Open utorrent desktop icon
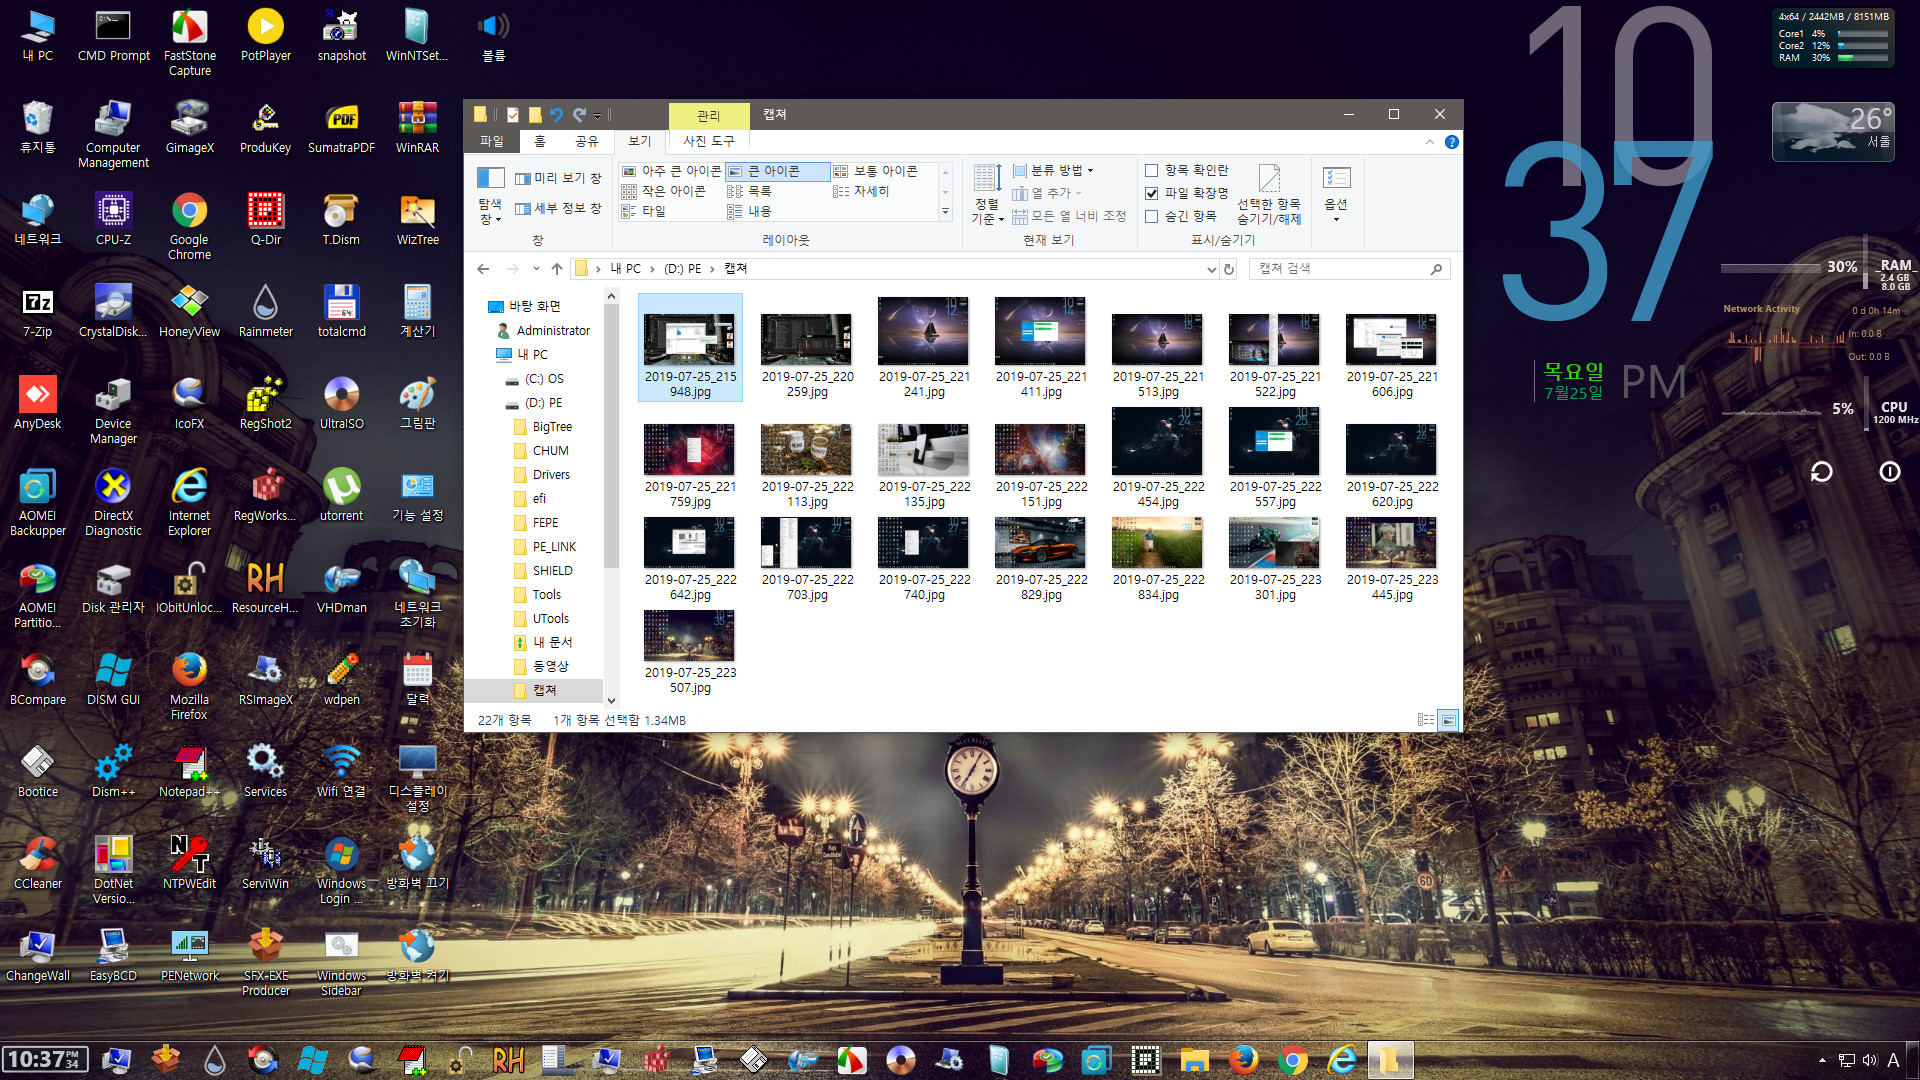This screenshot has height=1080, width=1920. click(341, 495)
